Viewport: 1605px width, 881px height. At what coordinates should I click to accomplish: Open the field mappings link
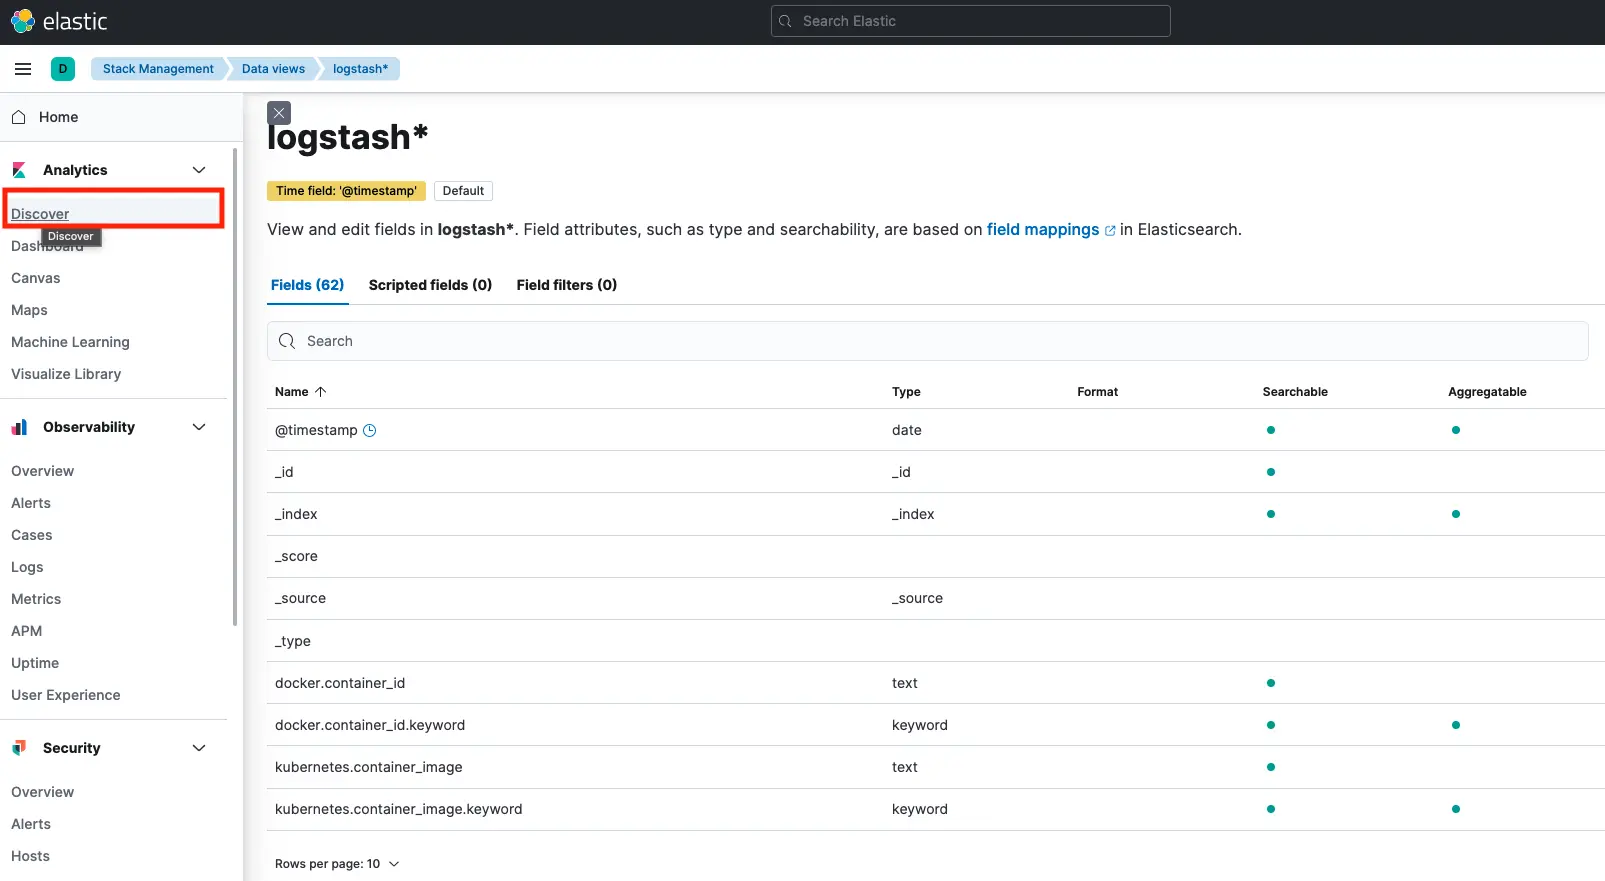point(1043,229)
